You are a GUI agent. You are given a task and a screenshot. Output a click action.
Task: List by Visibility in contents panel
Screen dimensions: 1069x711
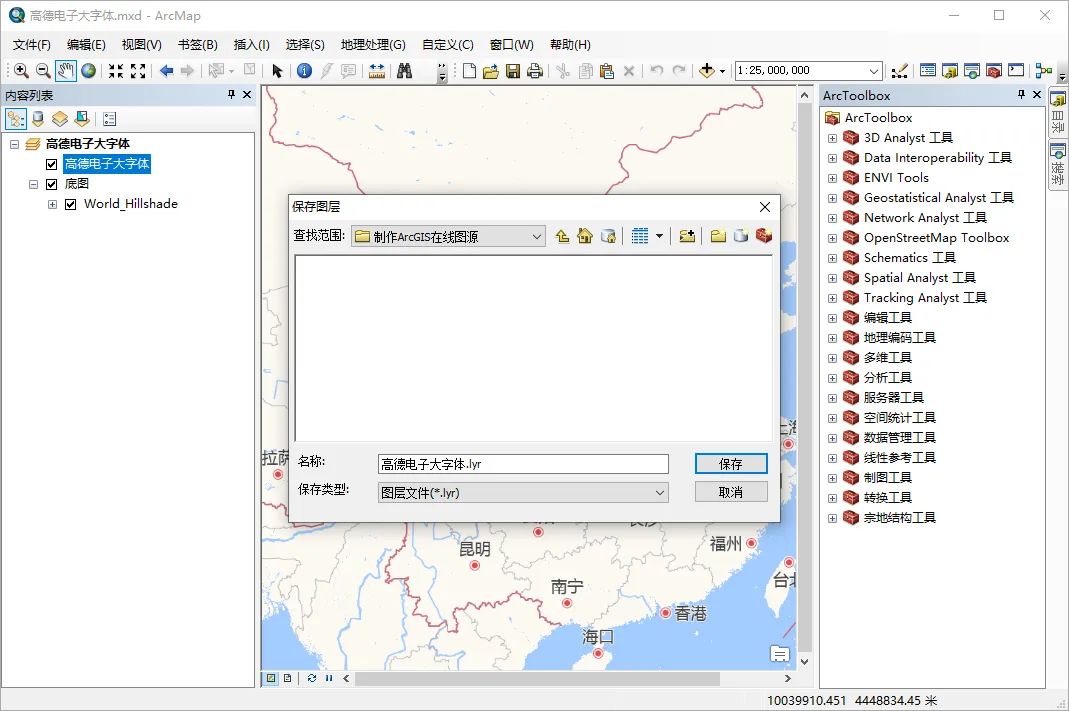pyautogui.click(x=60, y=119)
